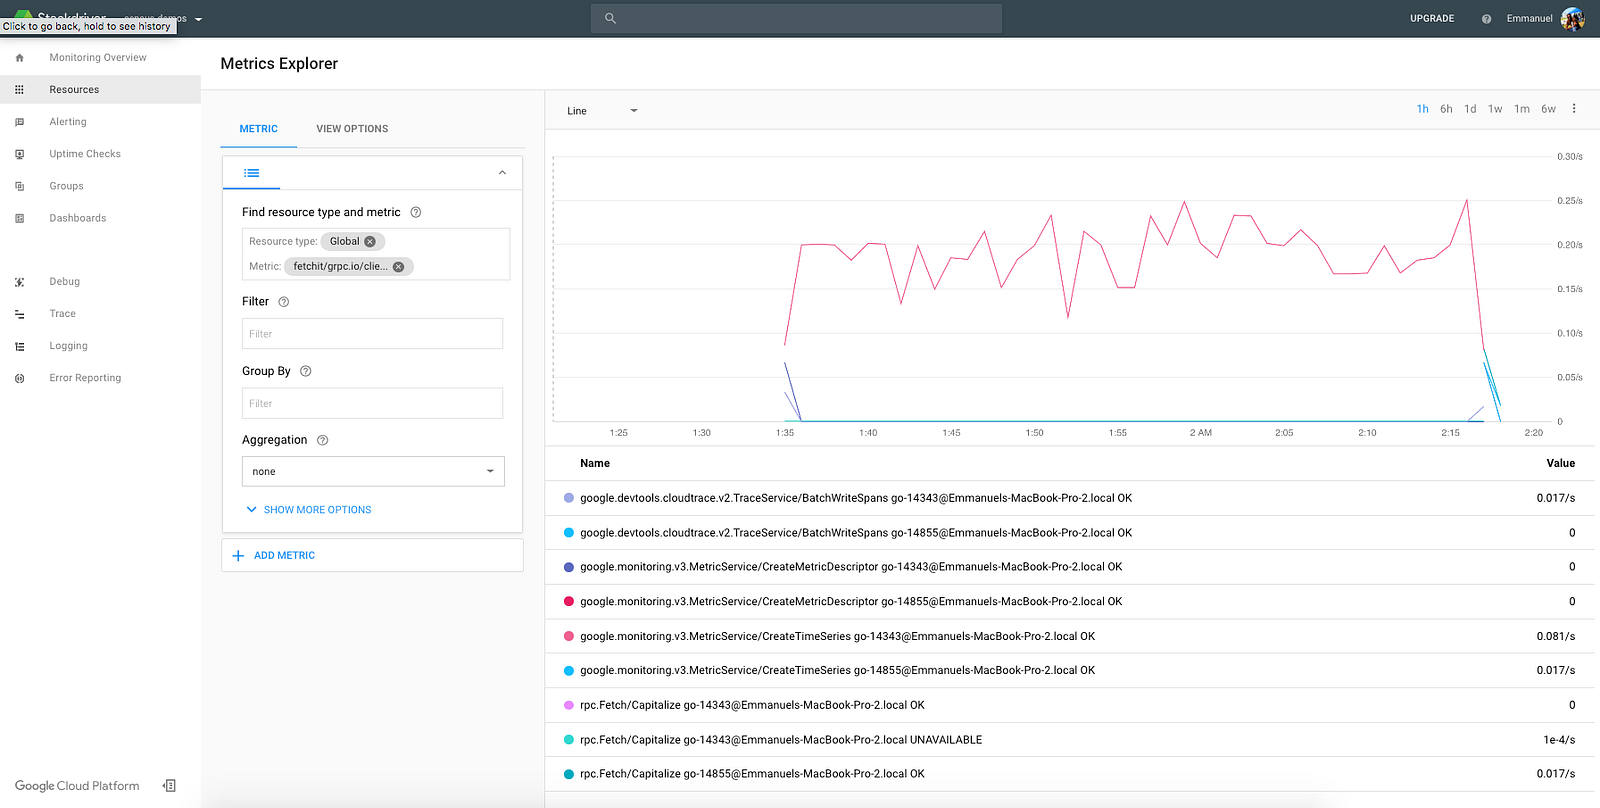
Task: Click the Trace sidebar icon
Action: [x=19, y=314]
